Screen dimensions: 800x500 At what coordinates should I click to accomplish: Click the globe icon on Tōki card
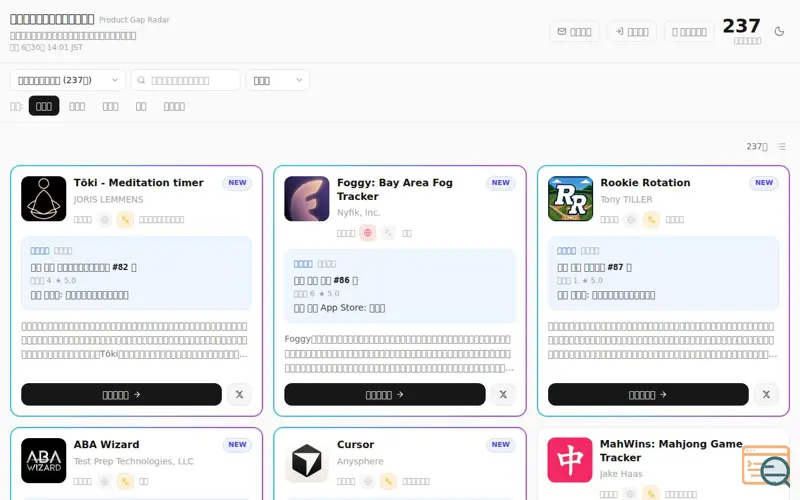(105, 220)
